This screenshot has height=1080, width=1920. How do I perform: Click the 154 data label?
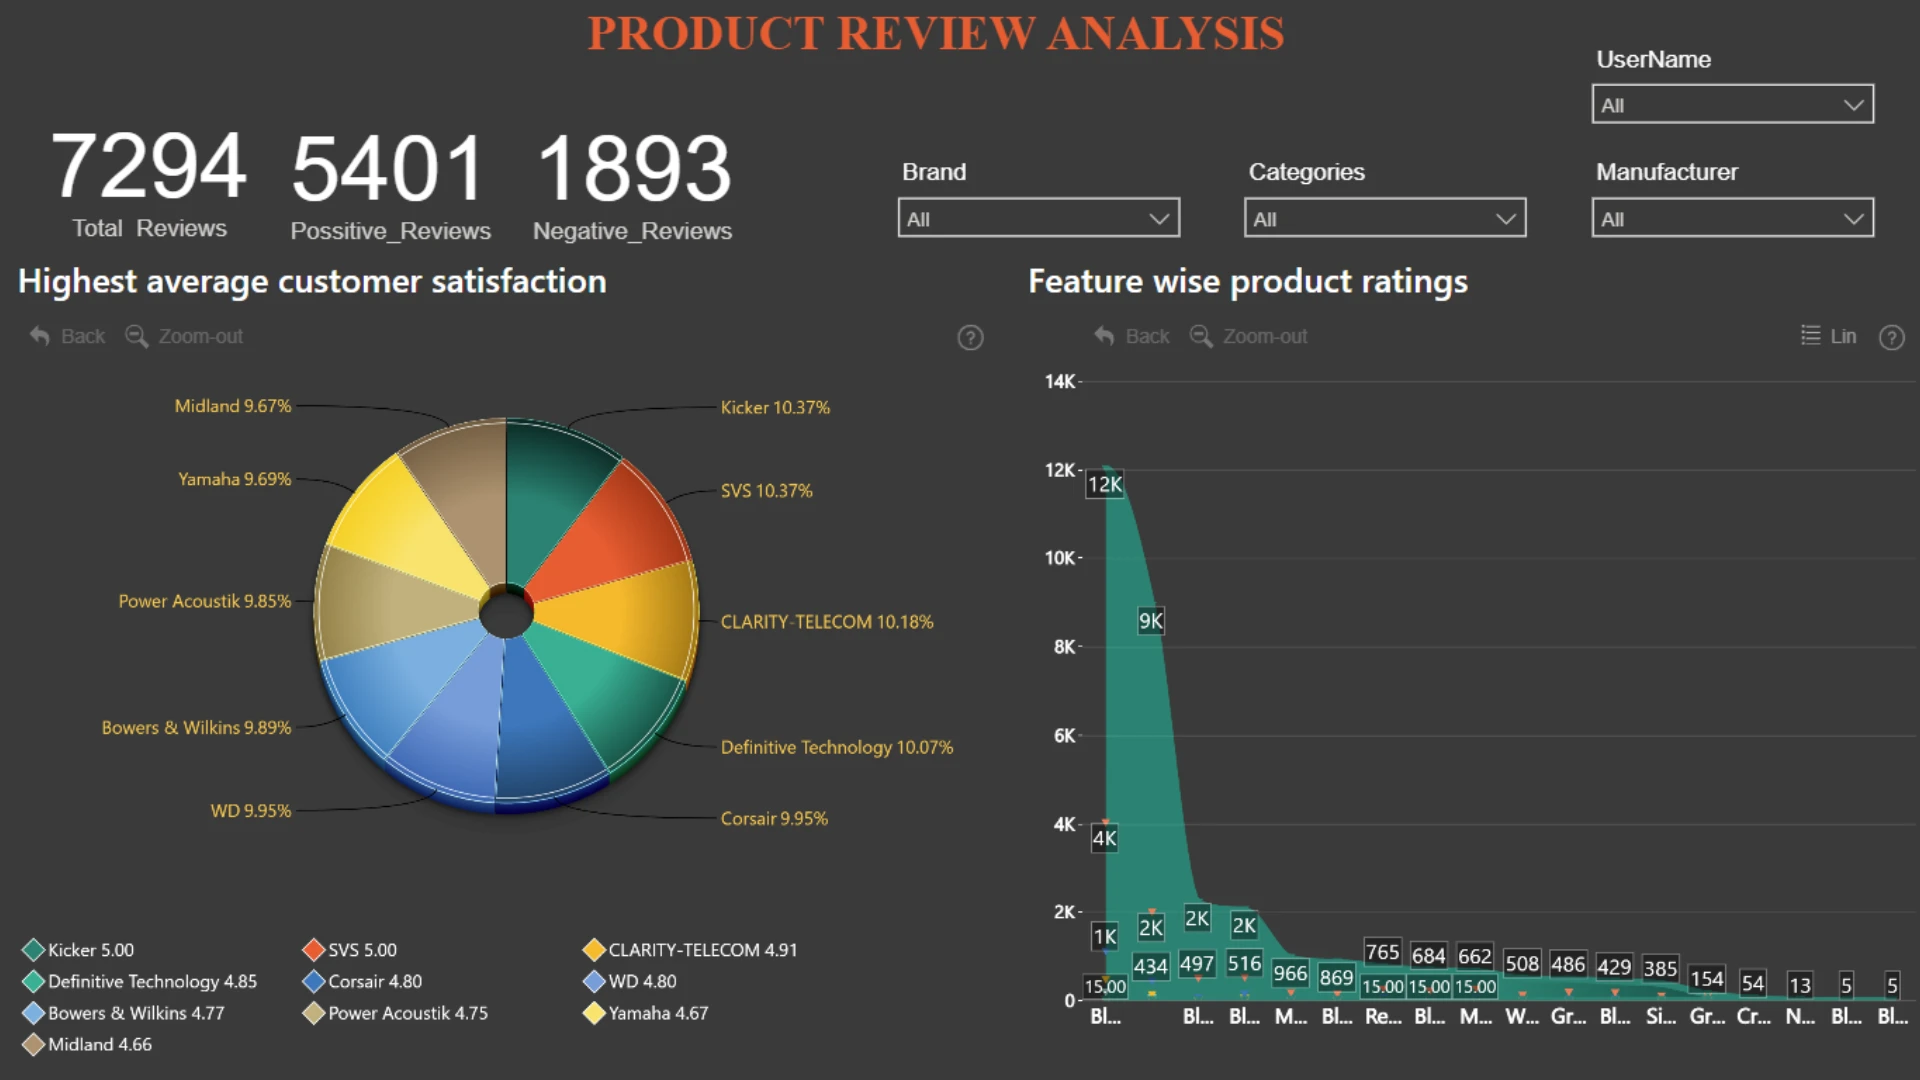click(1707, 979)
